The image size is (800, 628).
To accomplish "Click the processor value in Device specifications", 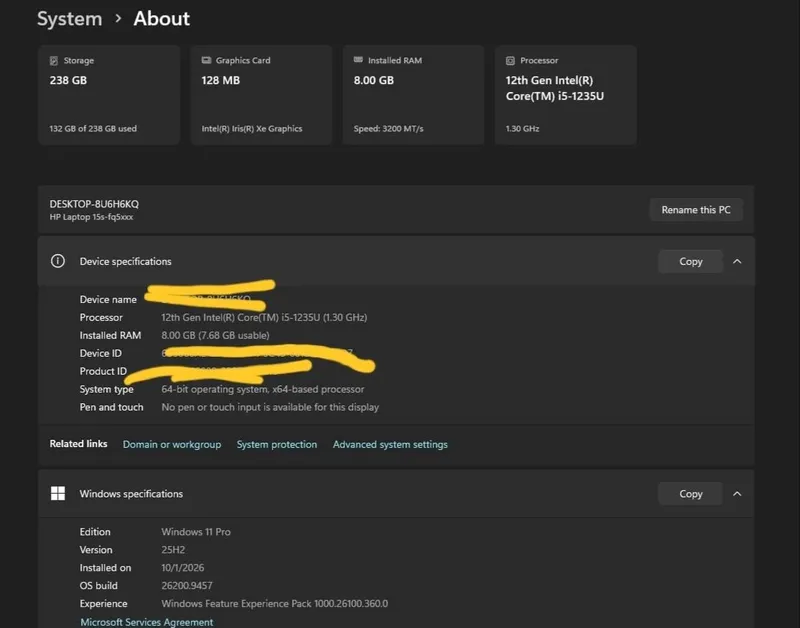I will (x=264, y=317).
